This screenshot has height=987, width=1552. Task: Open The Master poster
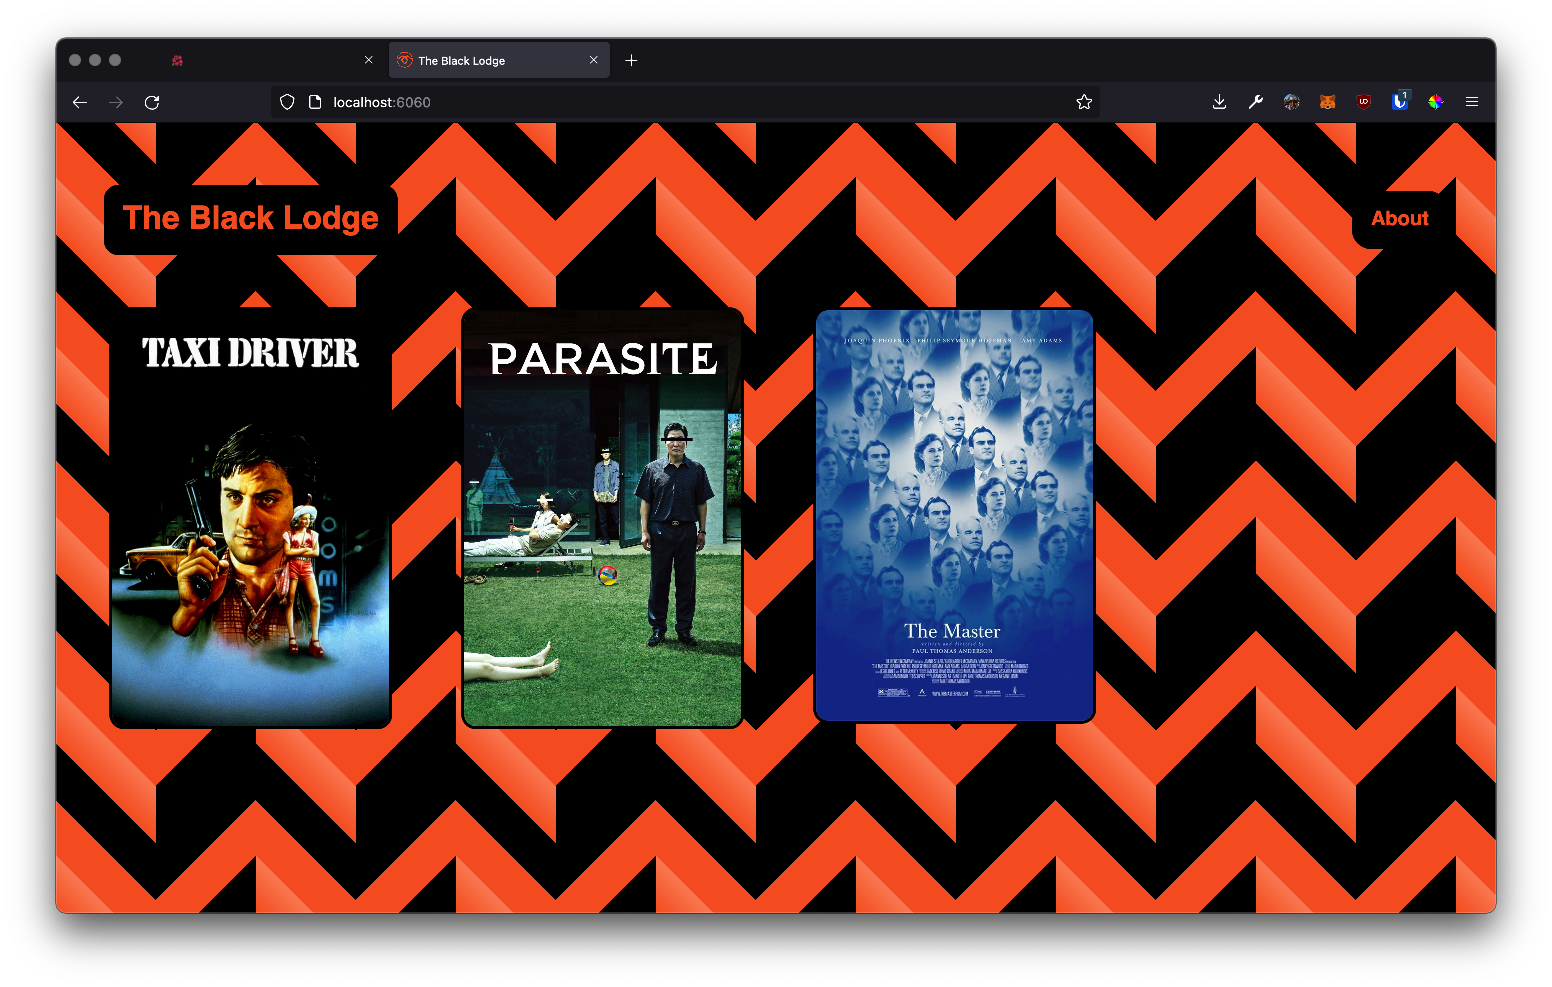(x=955, y=516)
